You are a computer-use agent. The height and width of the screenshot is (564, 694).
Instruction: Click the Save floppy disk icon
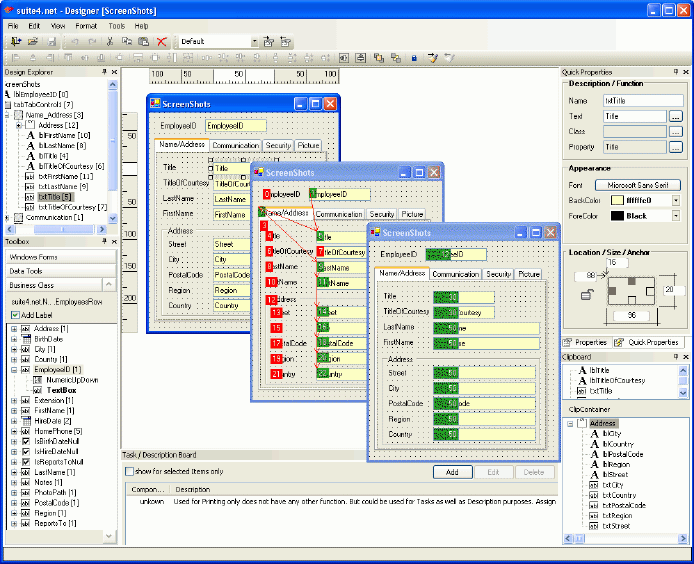pyautogui.click(x=50, y=42)
